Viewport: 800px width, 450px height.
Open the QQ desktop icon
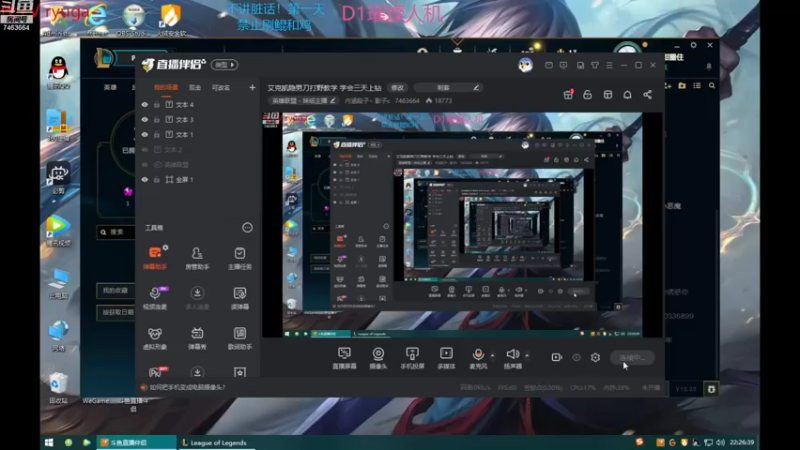59,72
